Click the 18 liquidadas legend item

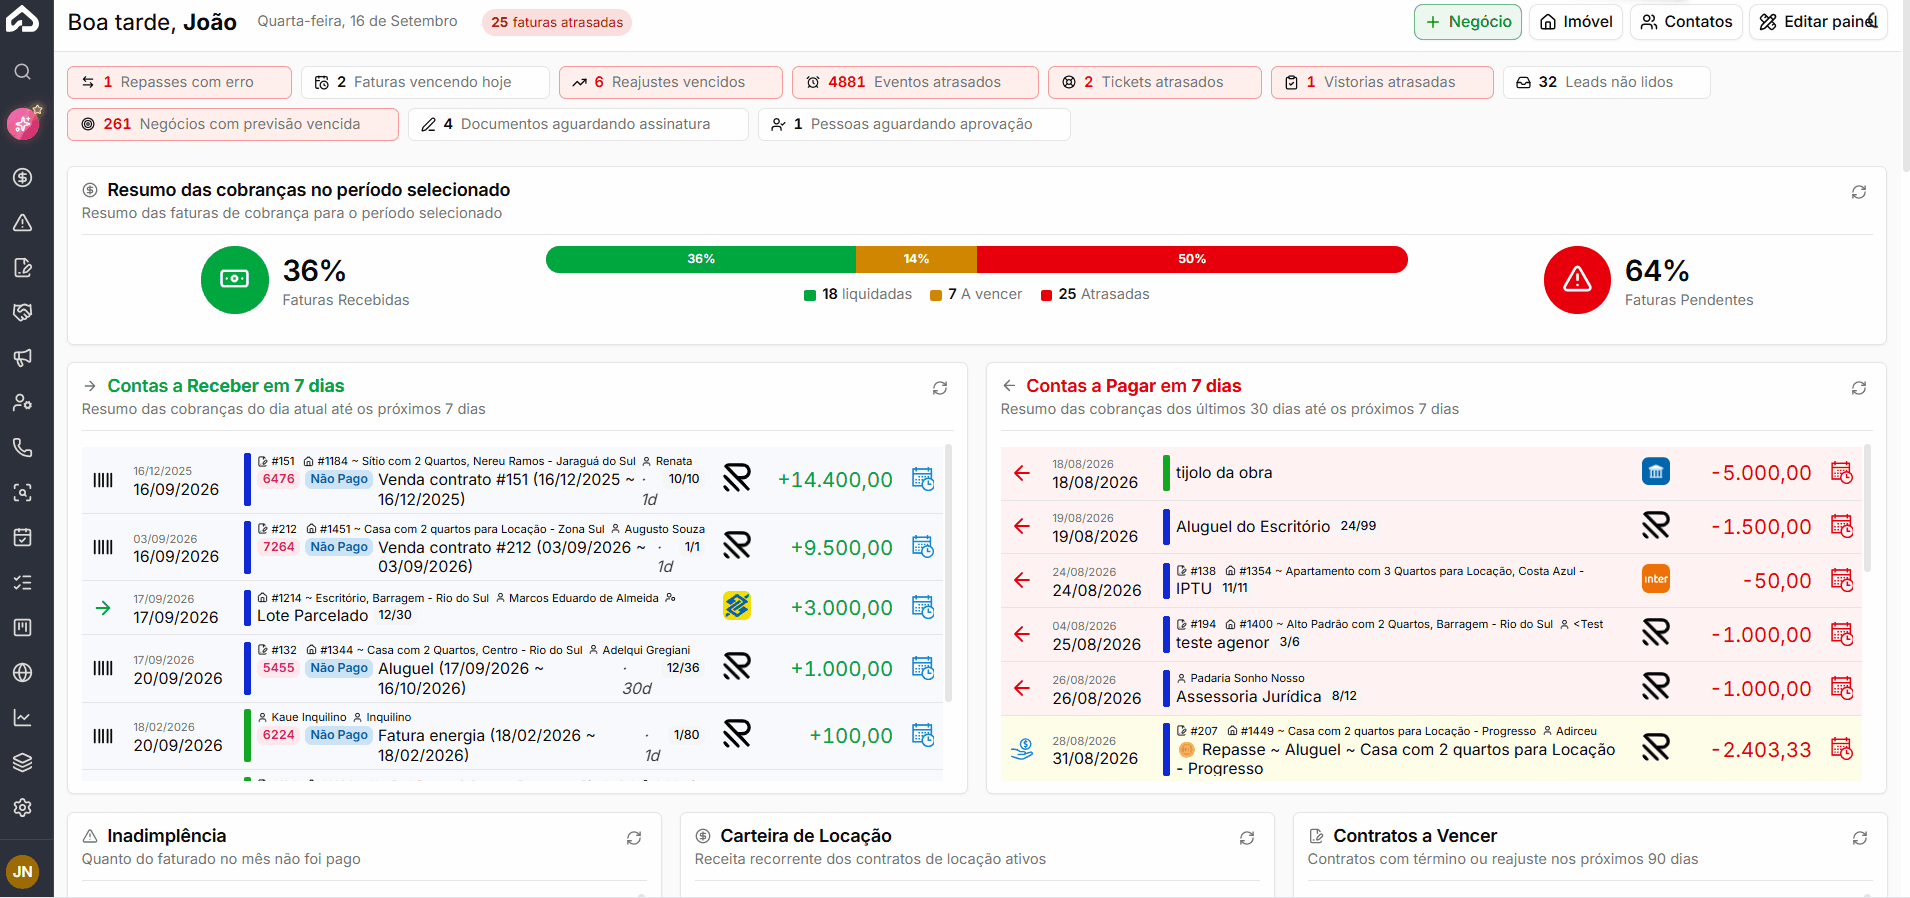(x=858, y=294)
